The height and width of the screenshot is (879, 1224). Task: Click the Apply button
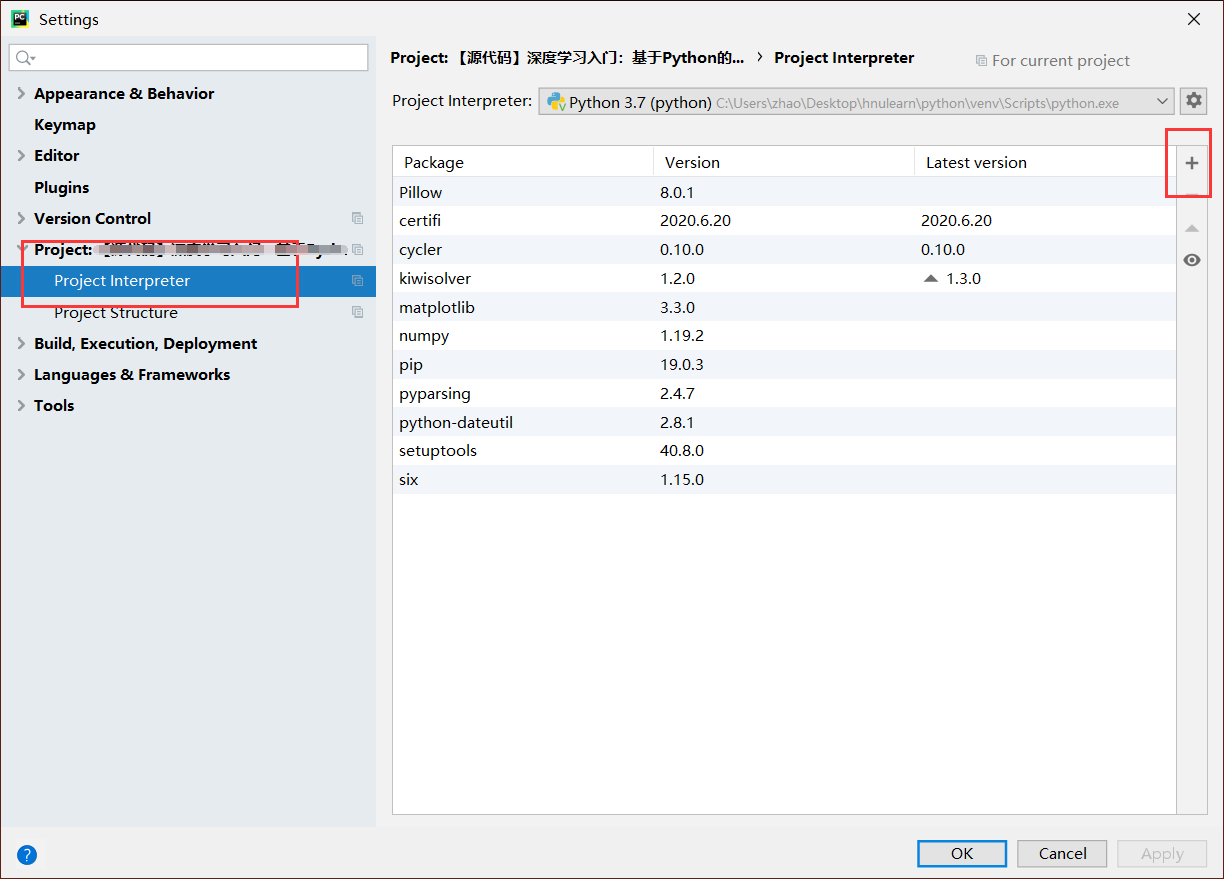point(1162,853)
